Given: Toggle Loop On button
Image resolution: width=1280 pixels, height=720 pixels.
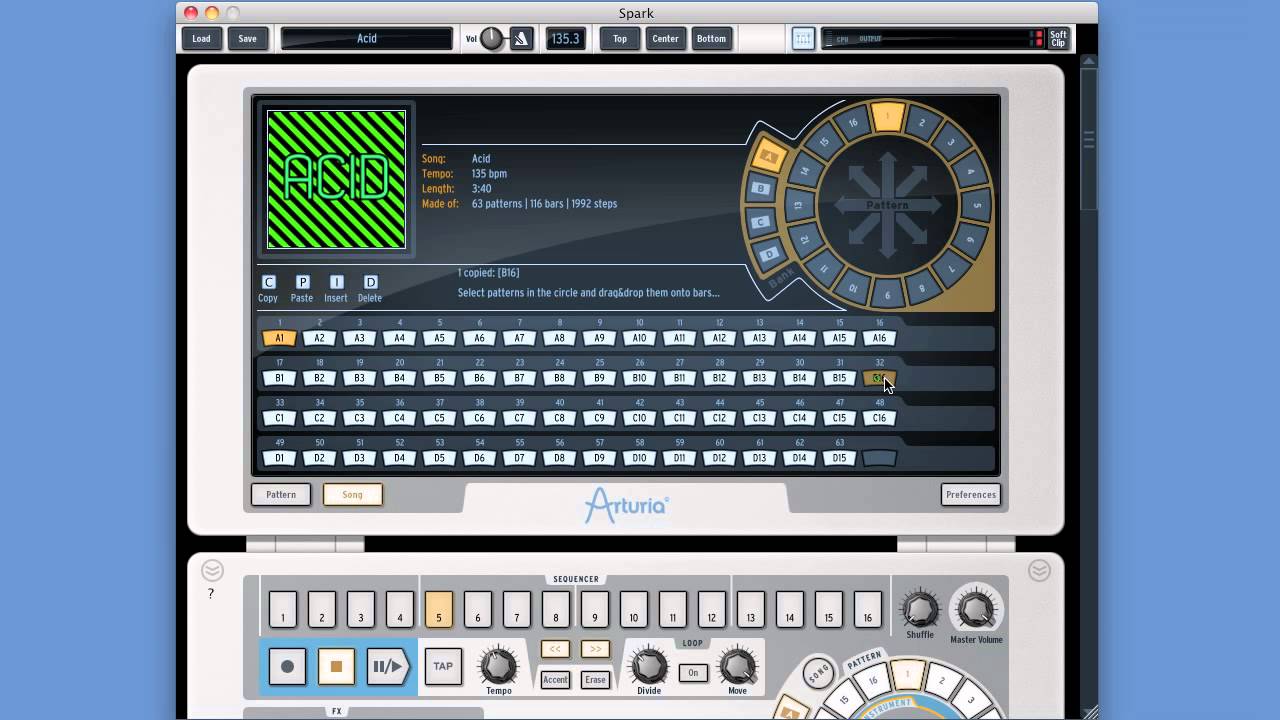Looking at the screenshot, I should tap(693, 673).
